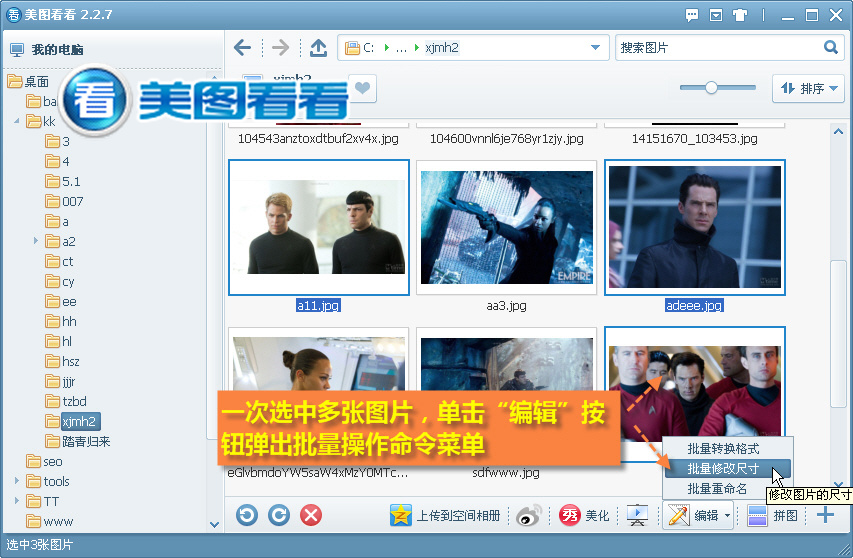The image size is (853, 558).
Task: Go back with the left arrow
Action: (242, 48)
